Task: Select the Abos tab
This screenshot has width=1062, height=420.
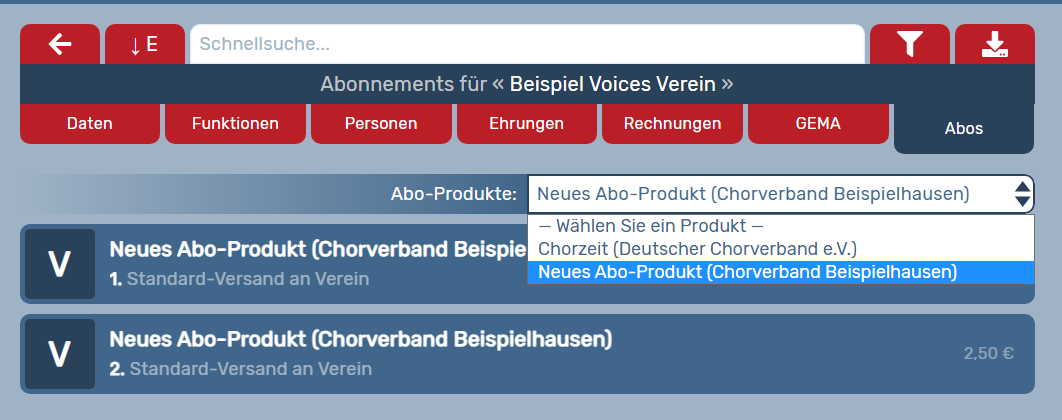Action: point(964,128)
